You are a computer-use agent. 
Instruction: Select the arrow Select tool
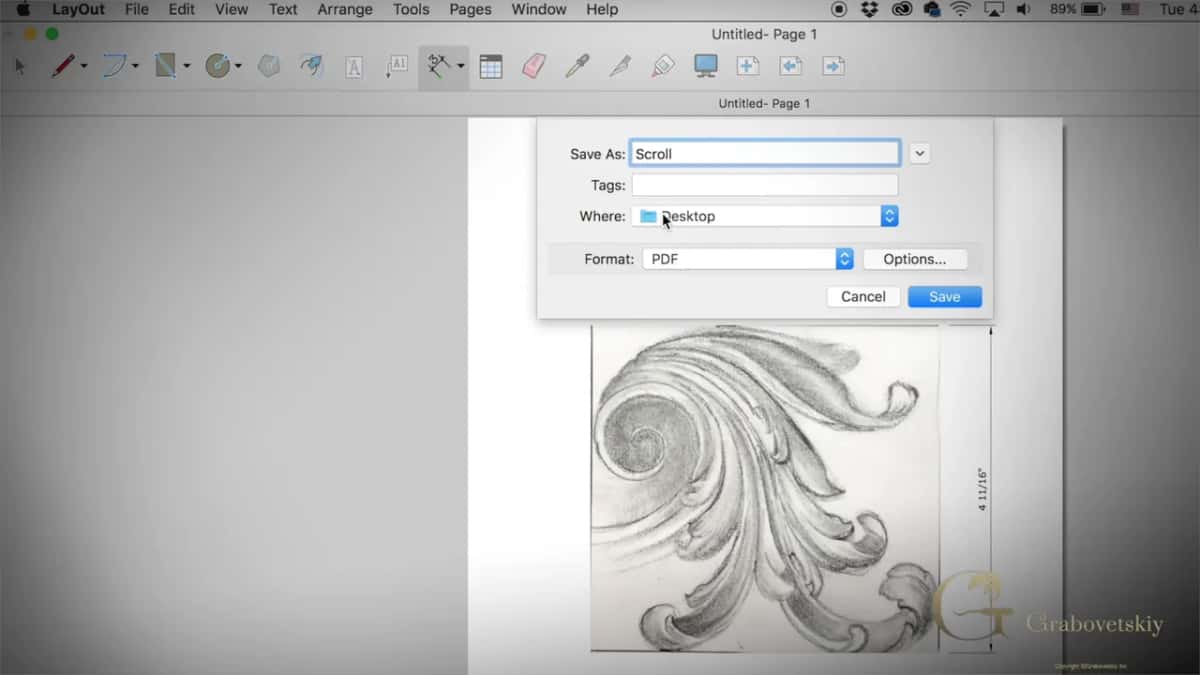[x=19, y=67]
